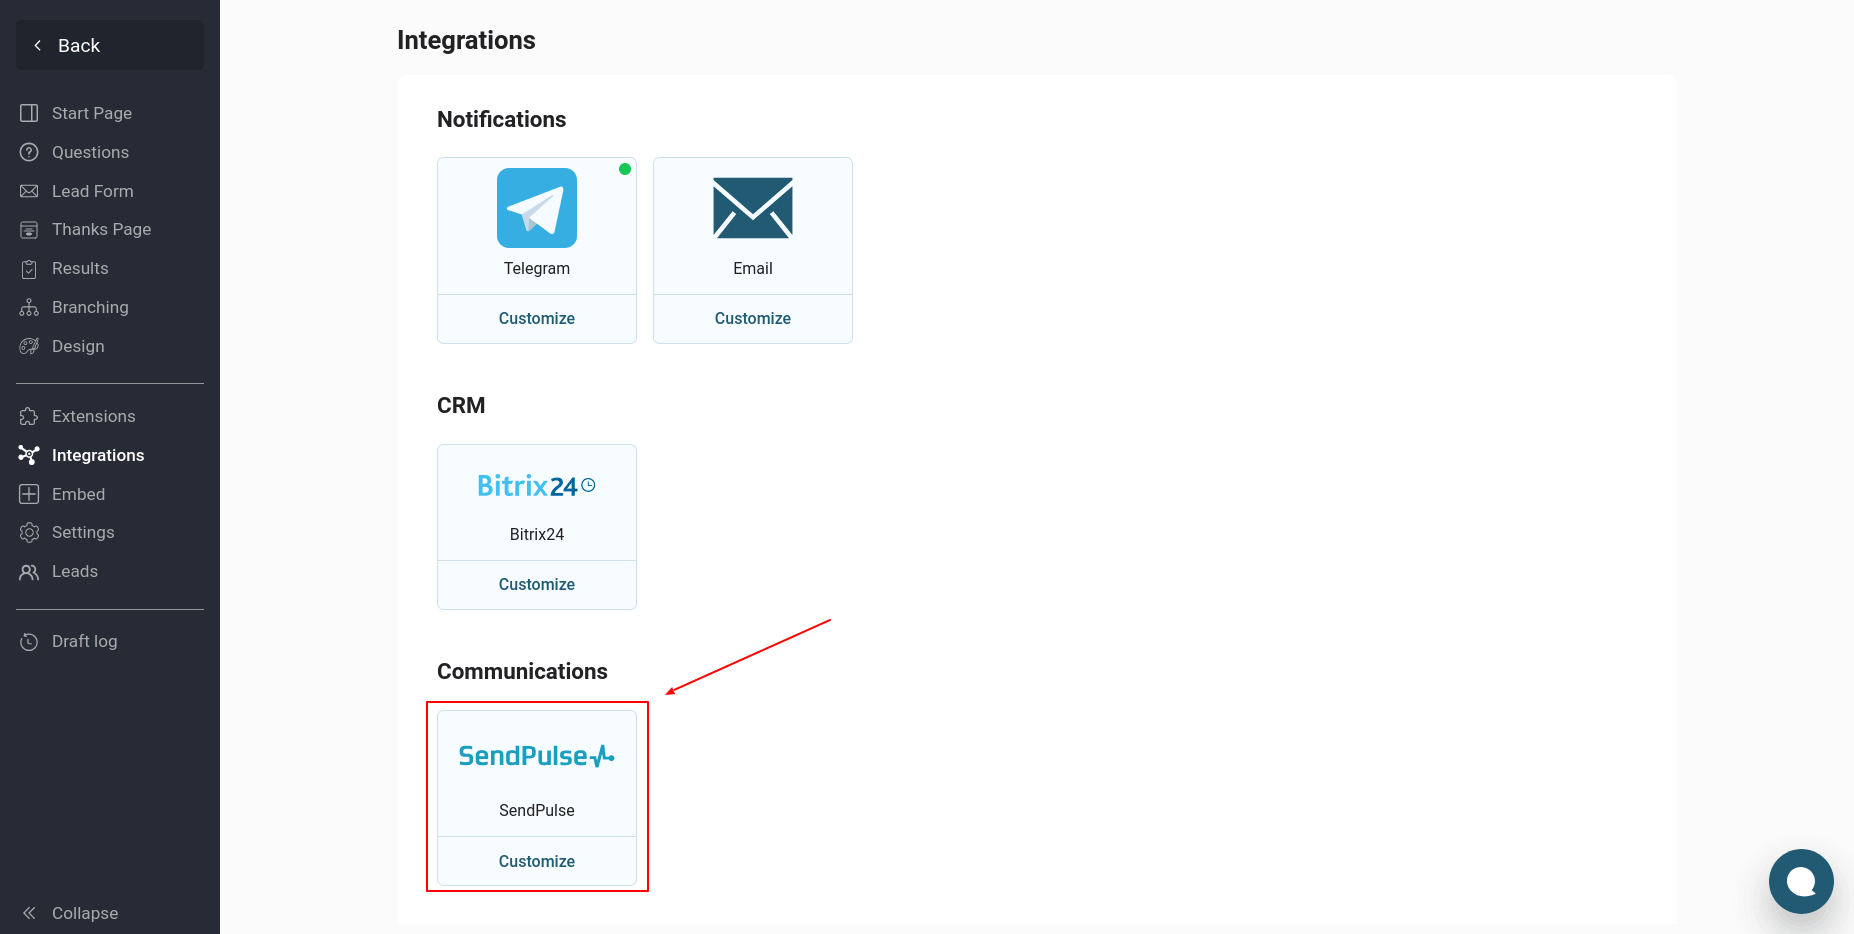Open the Questions section

[x=90, y=152]
